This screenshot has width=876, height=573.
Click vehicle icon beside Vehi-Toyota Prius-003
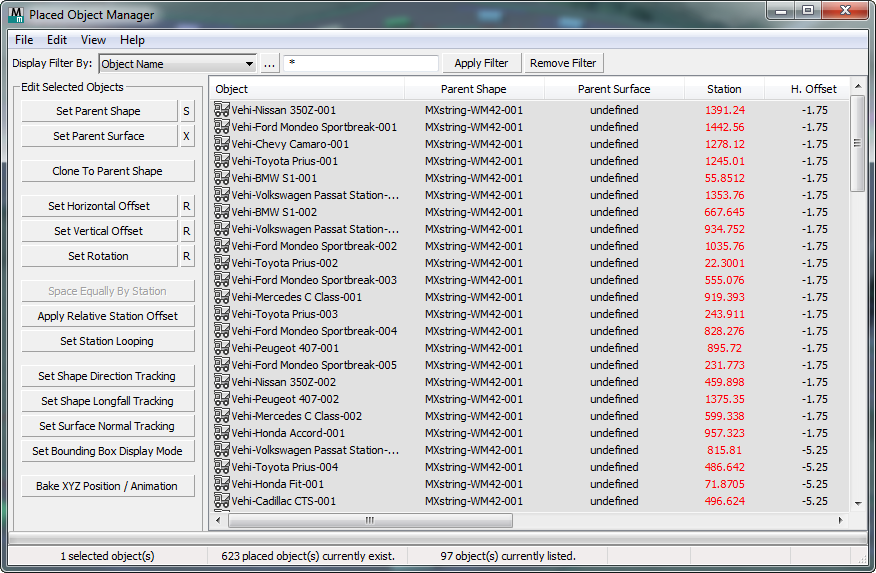click(222, 314)
